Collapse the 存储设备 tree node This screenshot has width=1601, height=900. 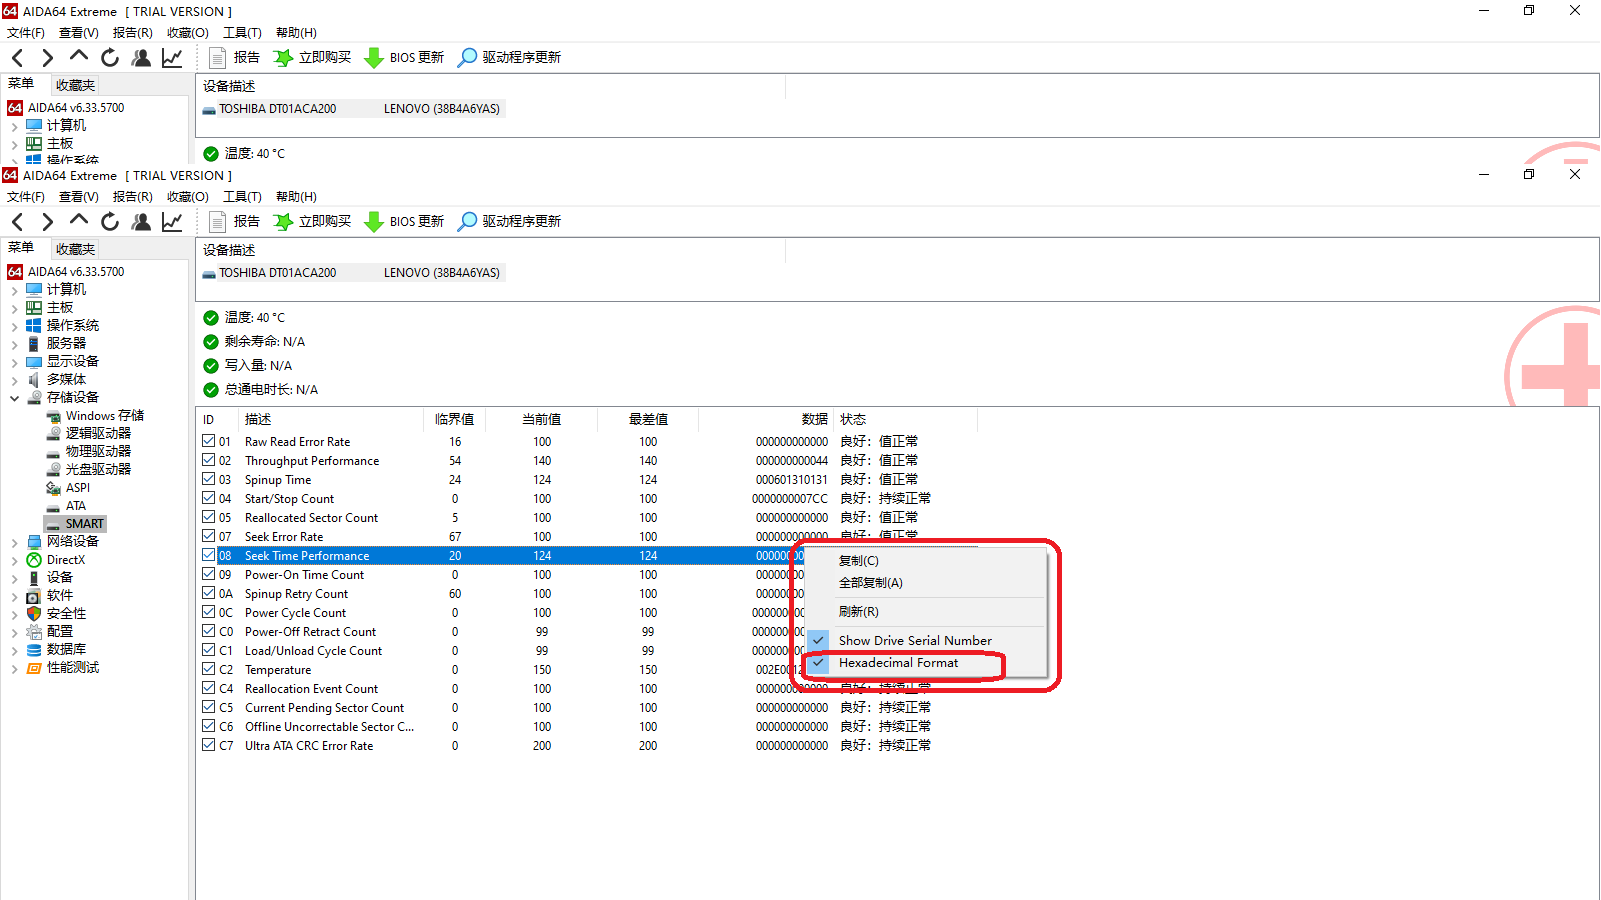[x=14, y=398]
